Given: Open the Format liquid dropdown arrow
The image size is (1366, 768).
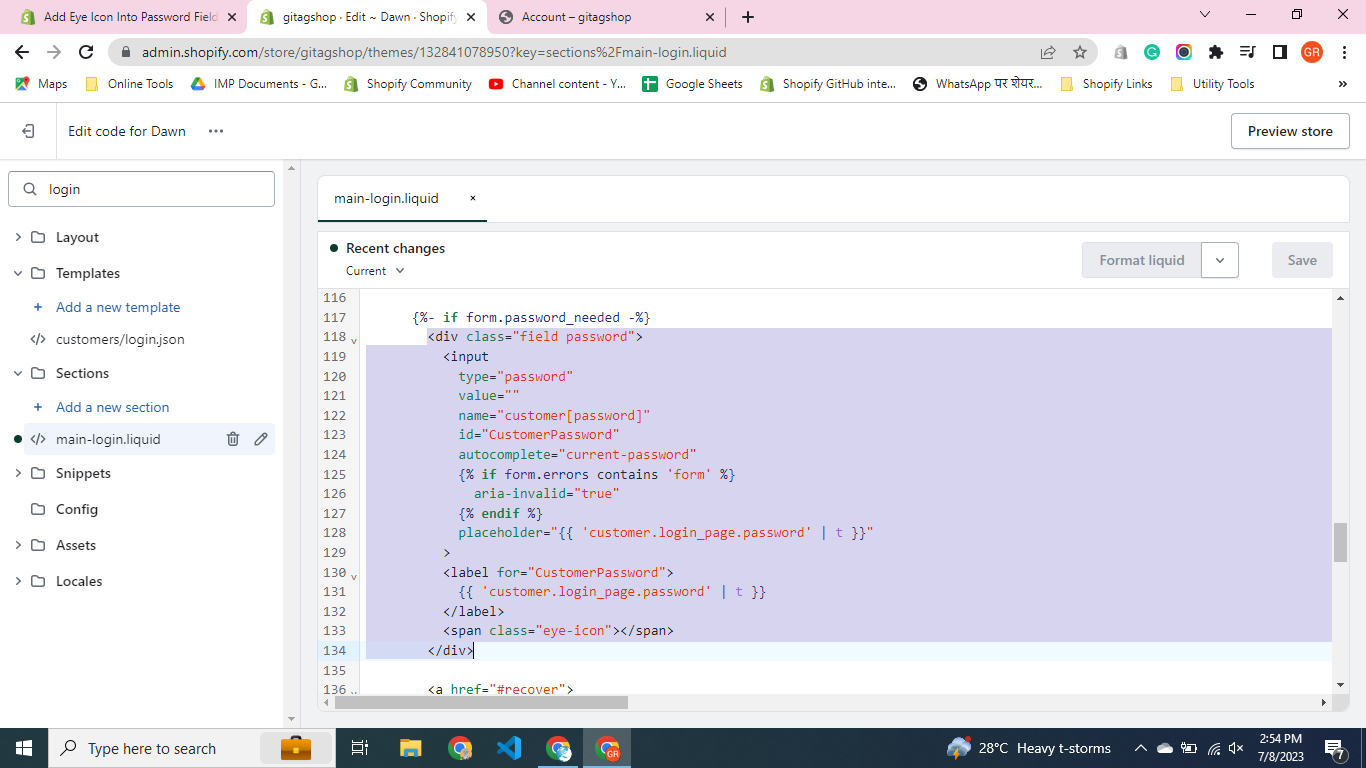Looking at the screenshot, I should tap(1219, 260).
